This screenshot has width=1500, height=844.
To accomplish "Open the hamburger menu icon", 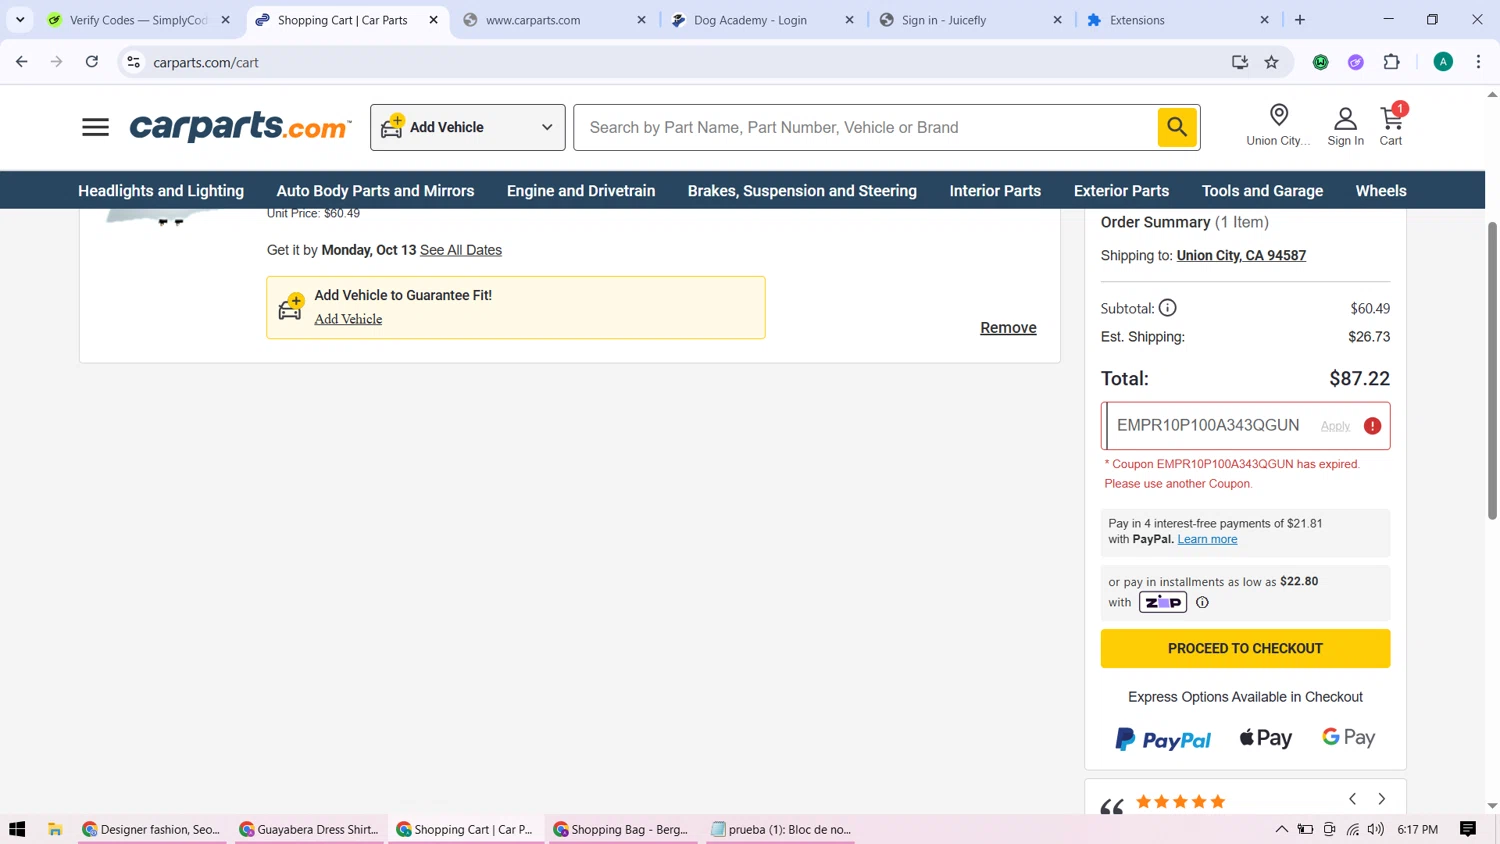I will pos(95,127).
